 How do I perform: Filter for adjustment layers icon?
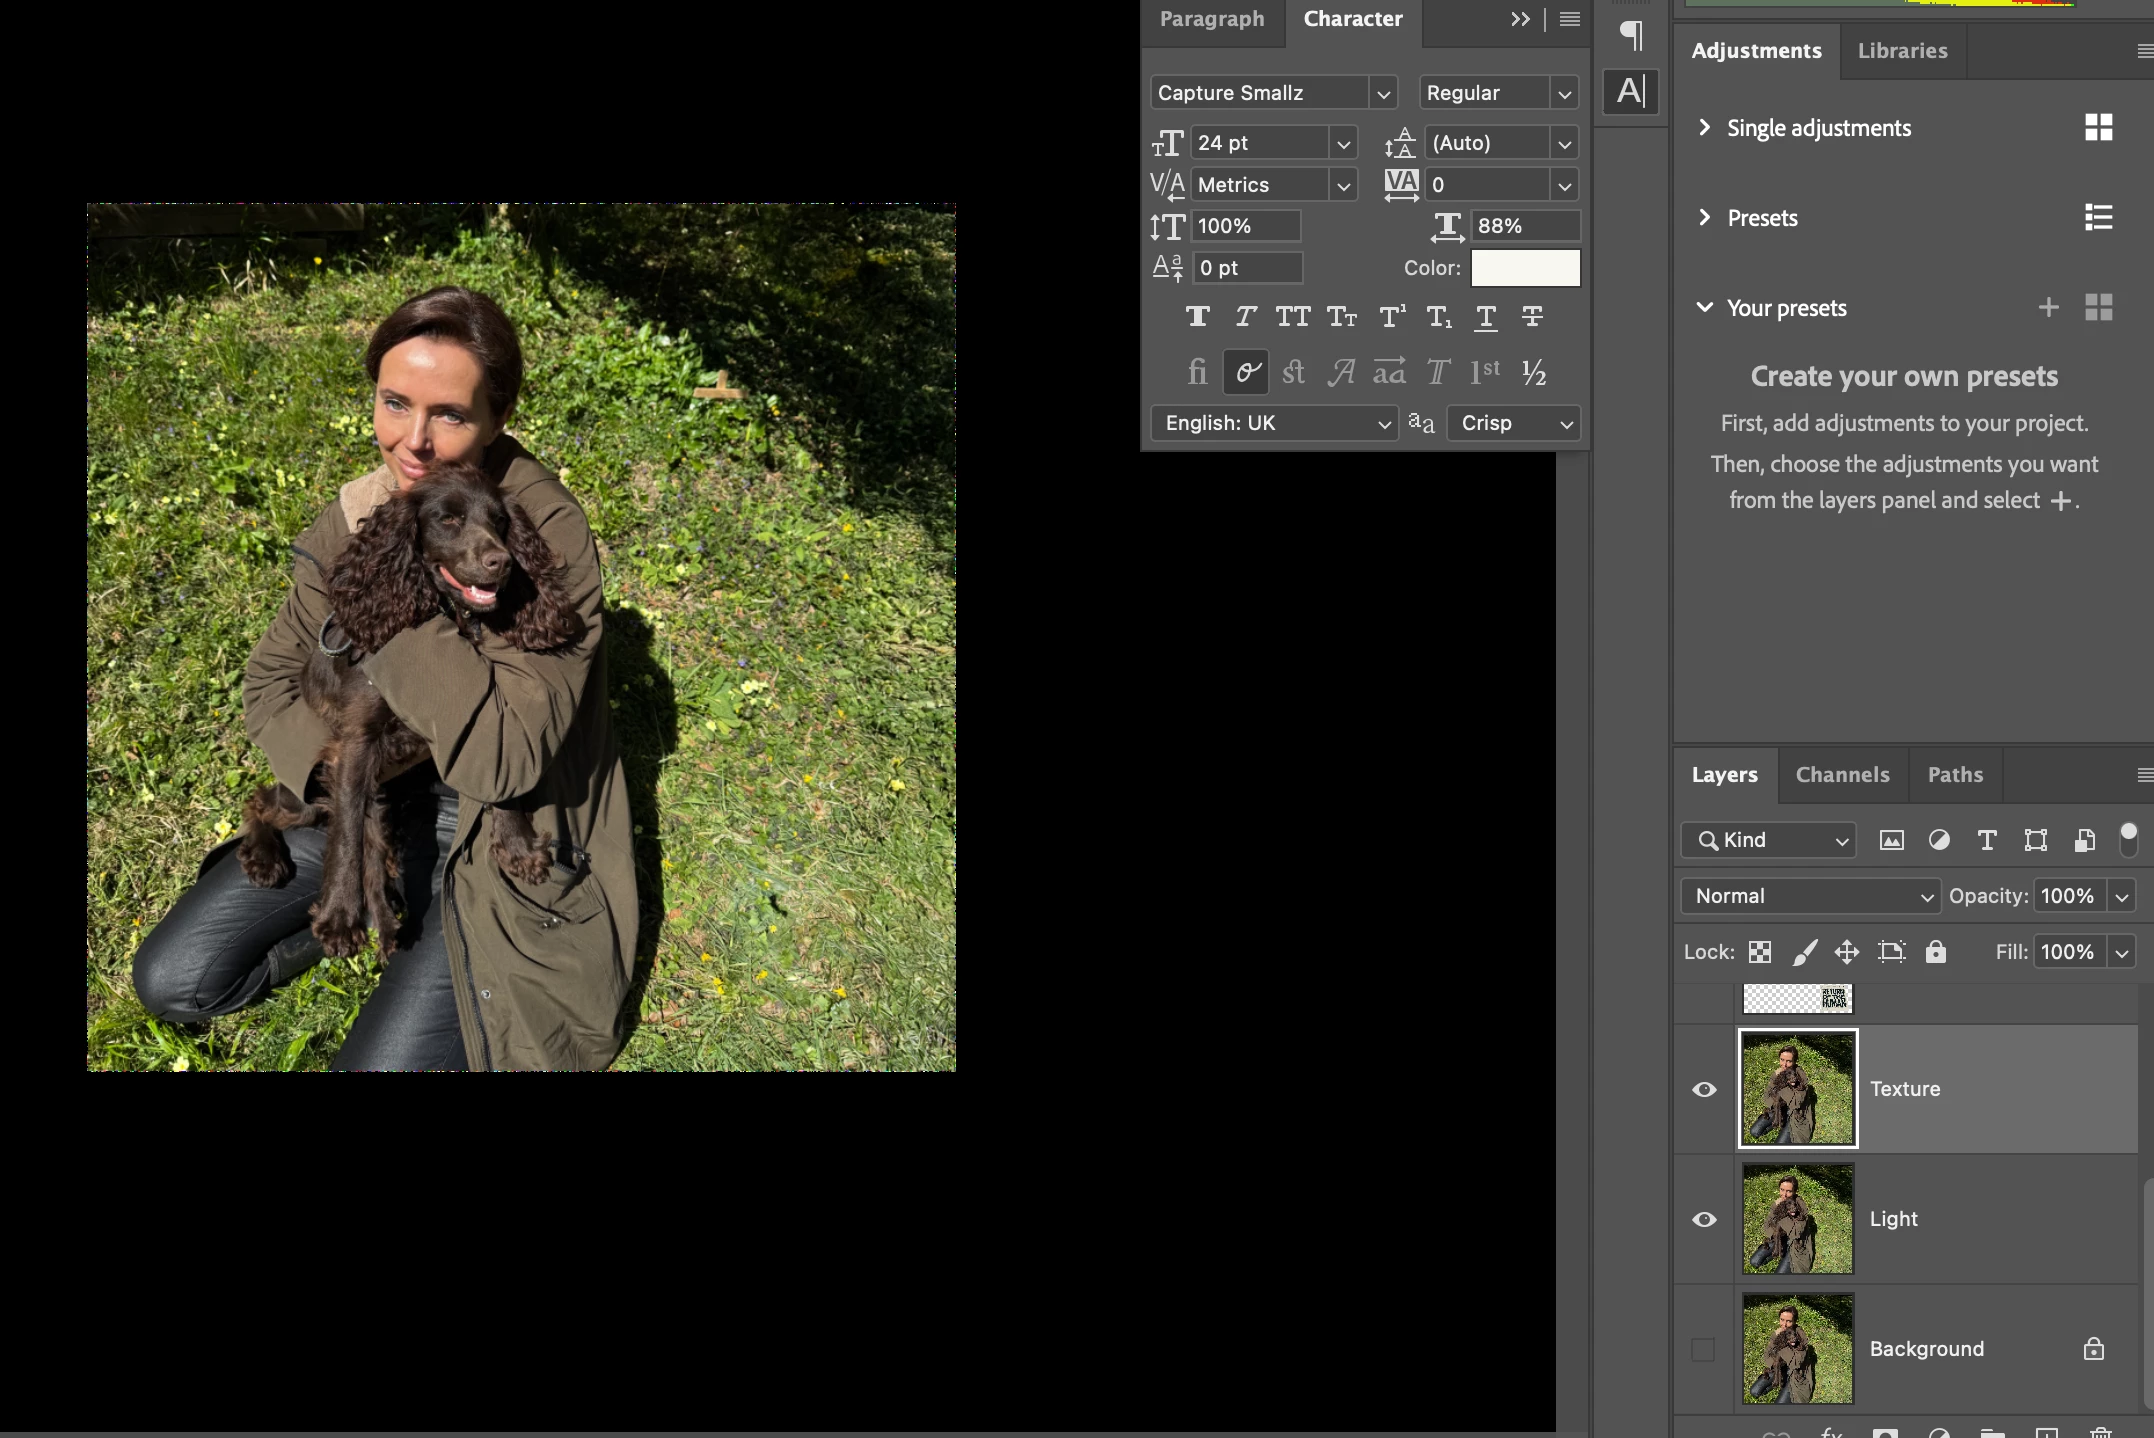tap(1939, 840)
